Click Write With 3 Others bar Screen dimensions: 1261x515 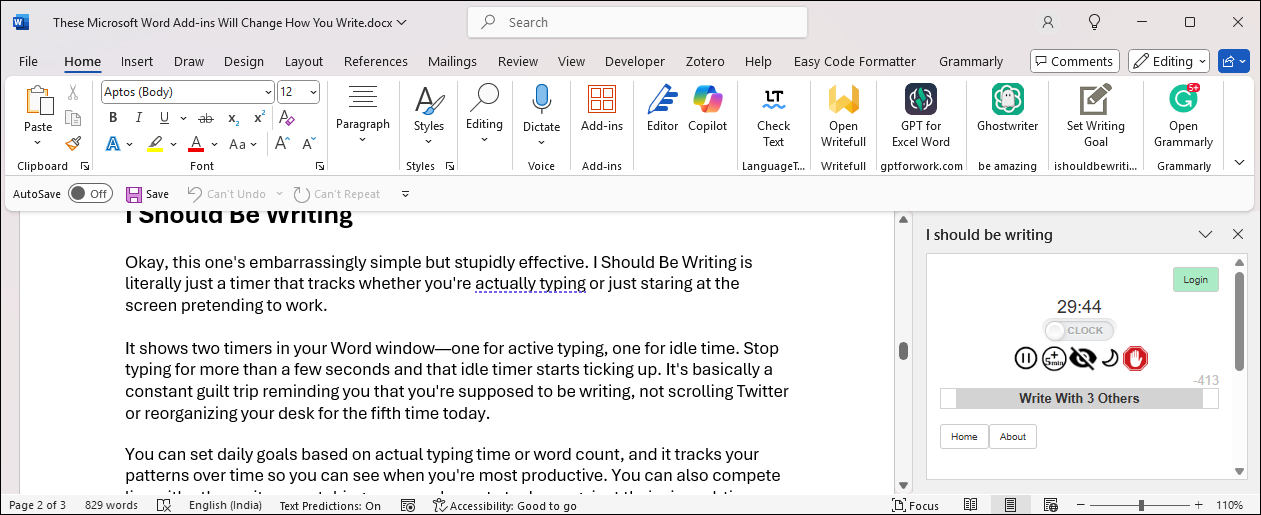click(x=1079, y=398)
